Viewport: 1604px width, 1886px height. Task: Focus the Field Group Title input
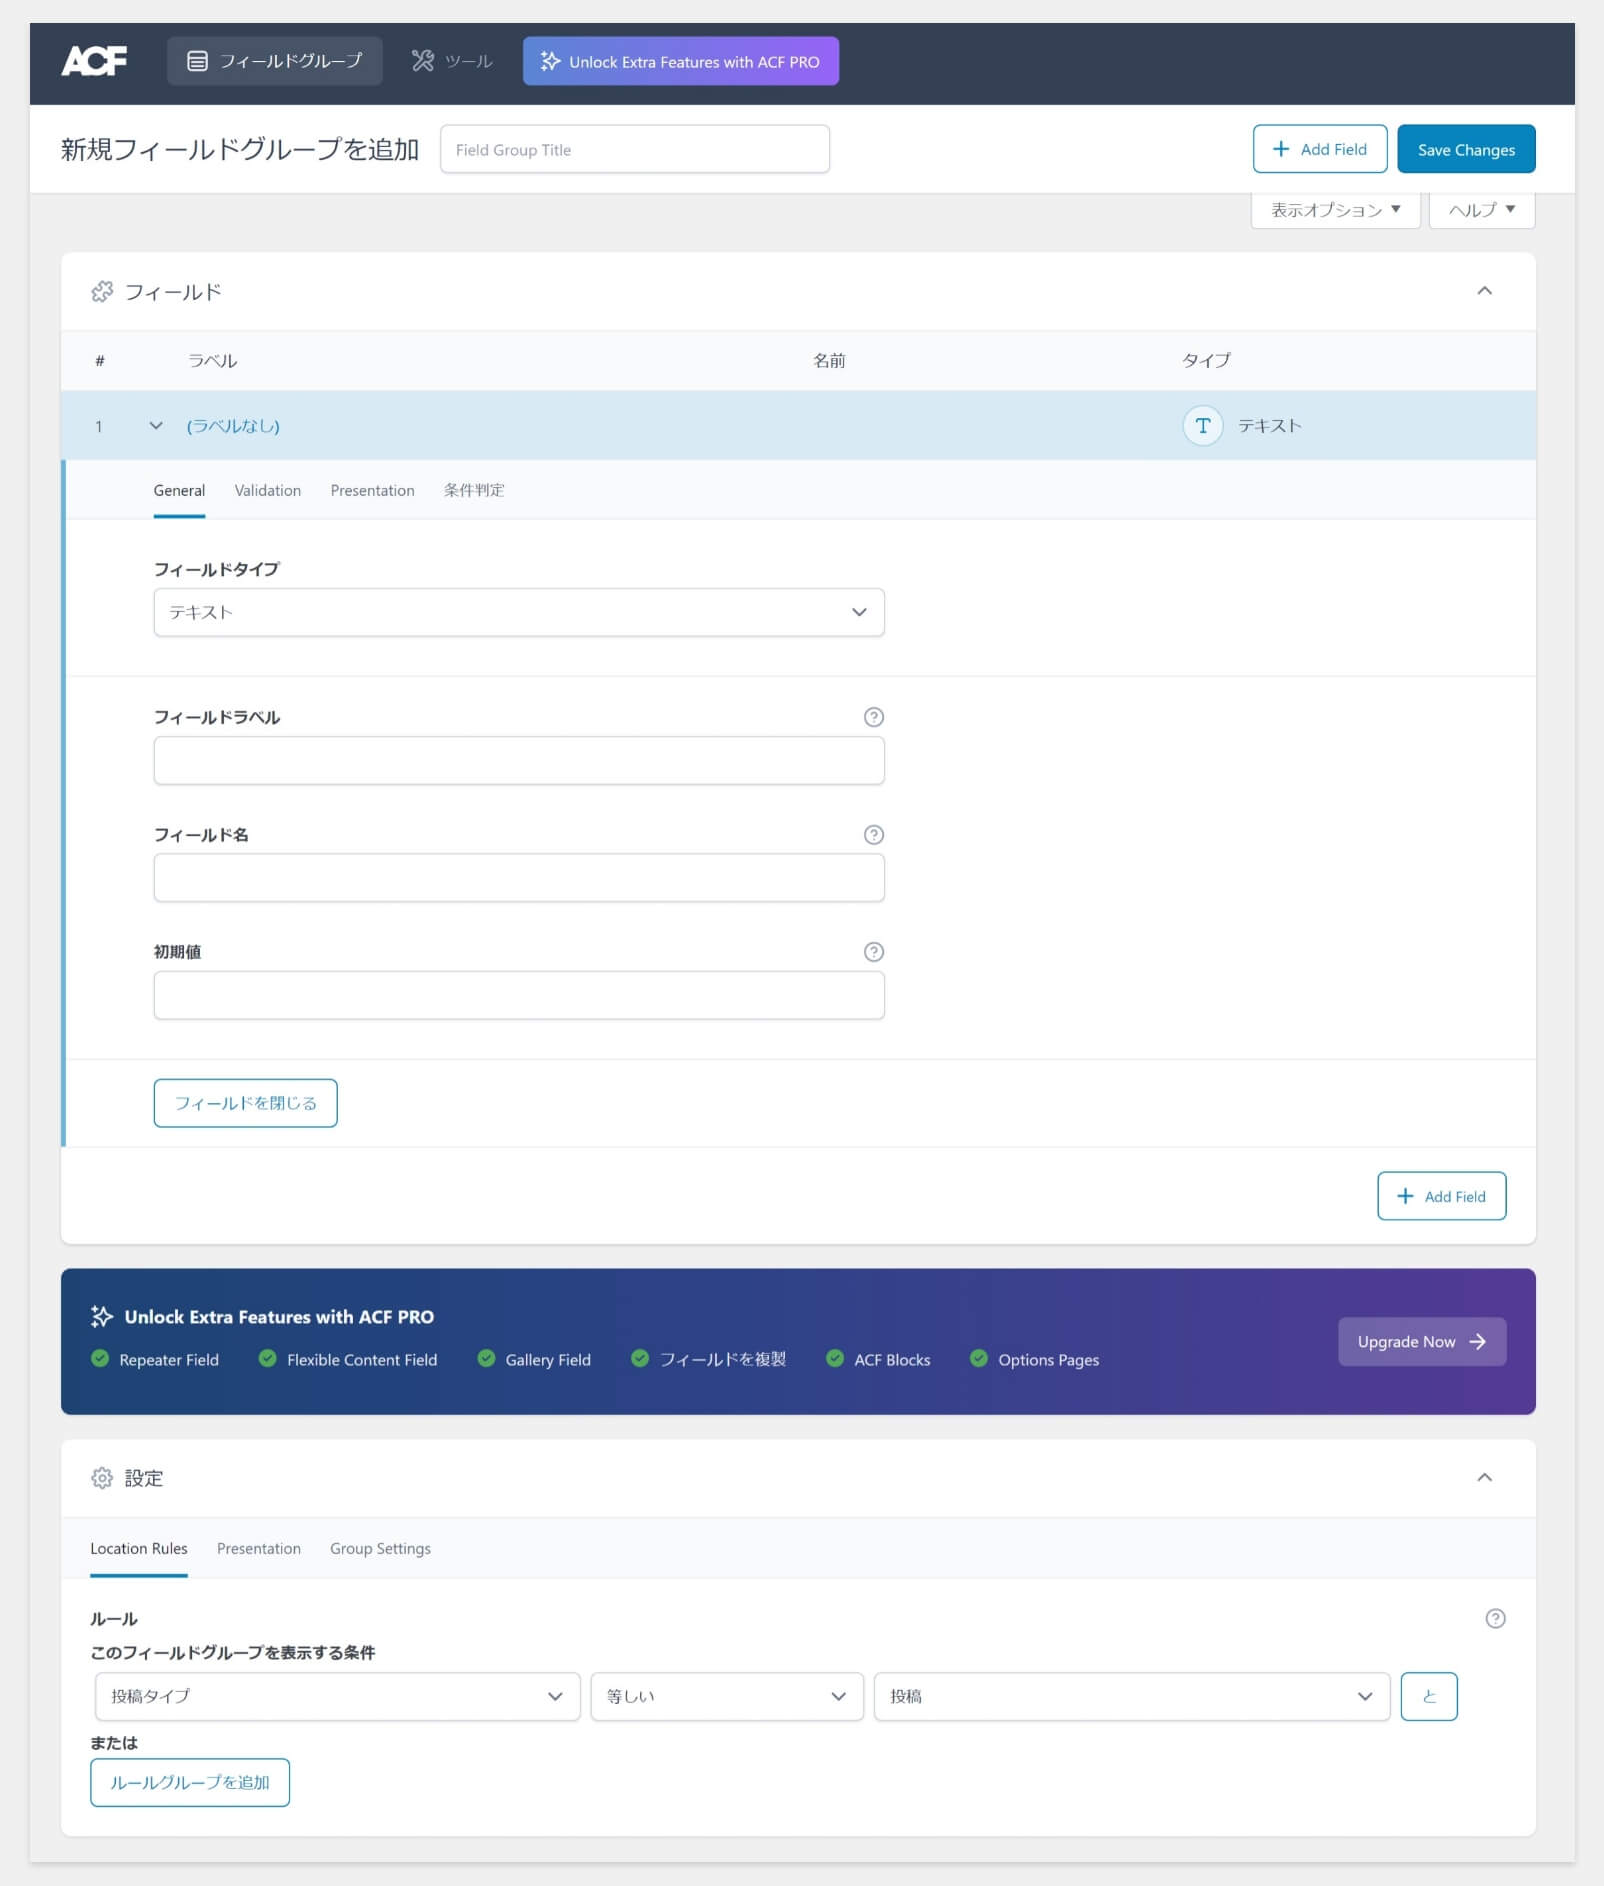tap(635, 149)
